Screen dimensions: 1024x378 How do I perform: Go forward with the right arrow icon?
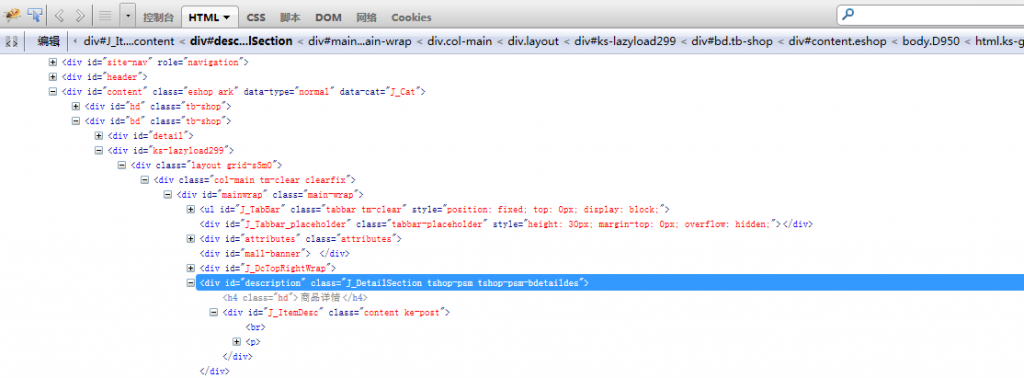80,15
